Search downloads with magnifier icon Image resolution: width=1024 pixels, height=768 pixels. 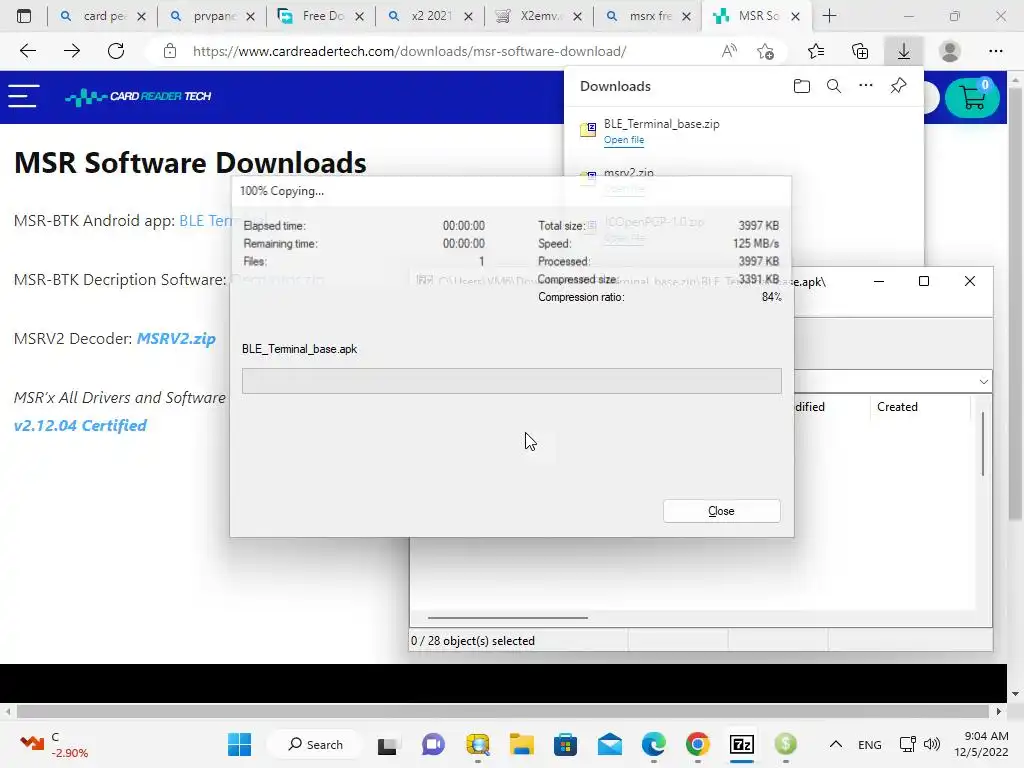pyautogui.click(x=834, y=86)
